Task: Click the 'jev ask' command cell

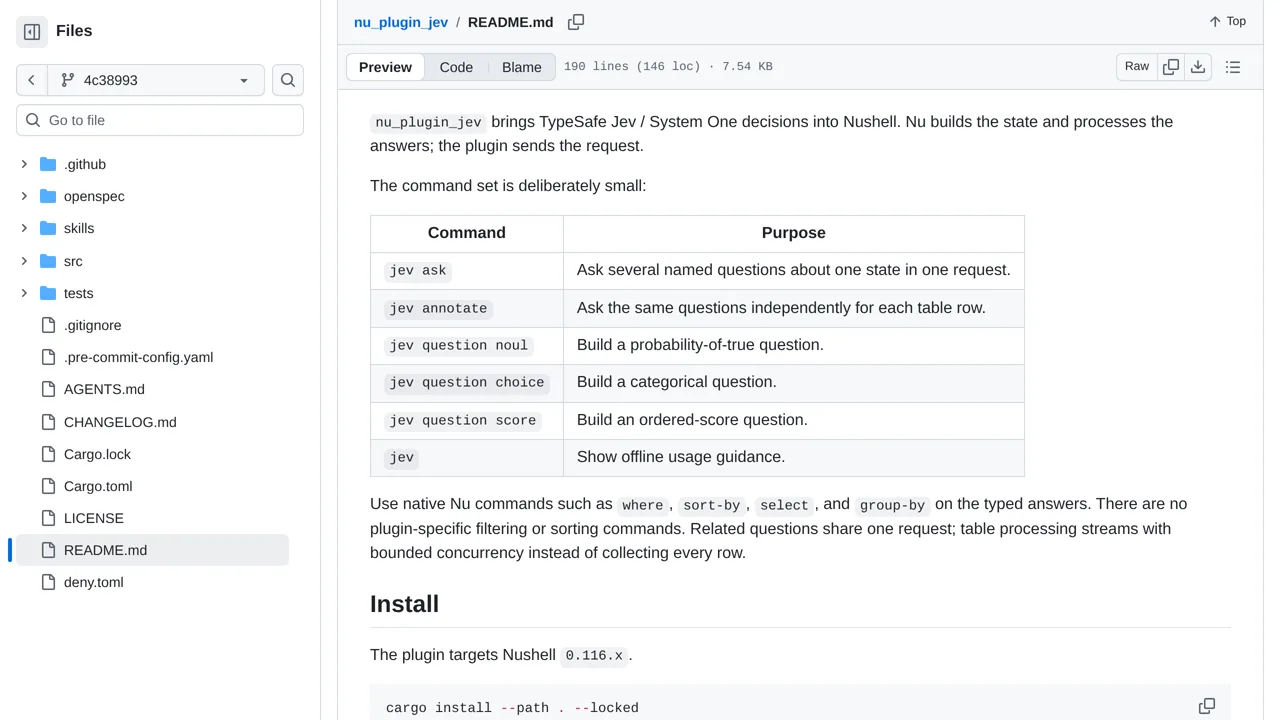Action: pos(467,271)
